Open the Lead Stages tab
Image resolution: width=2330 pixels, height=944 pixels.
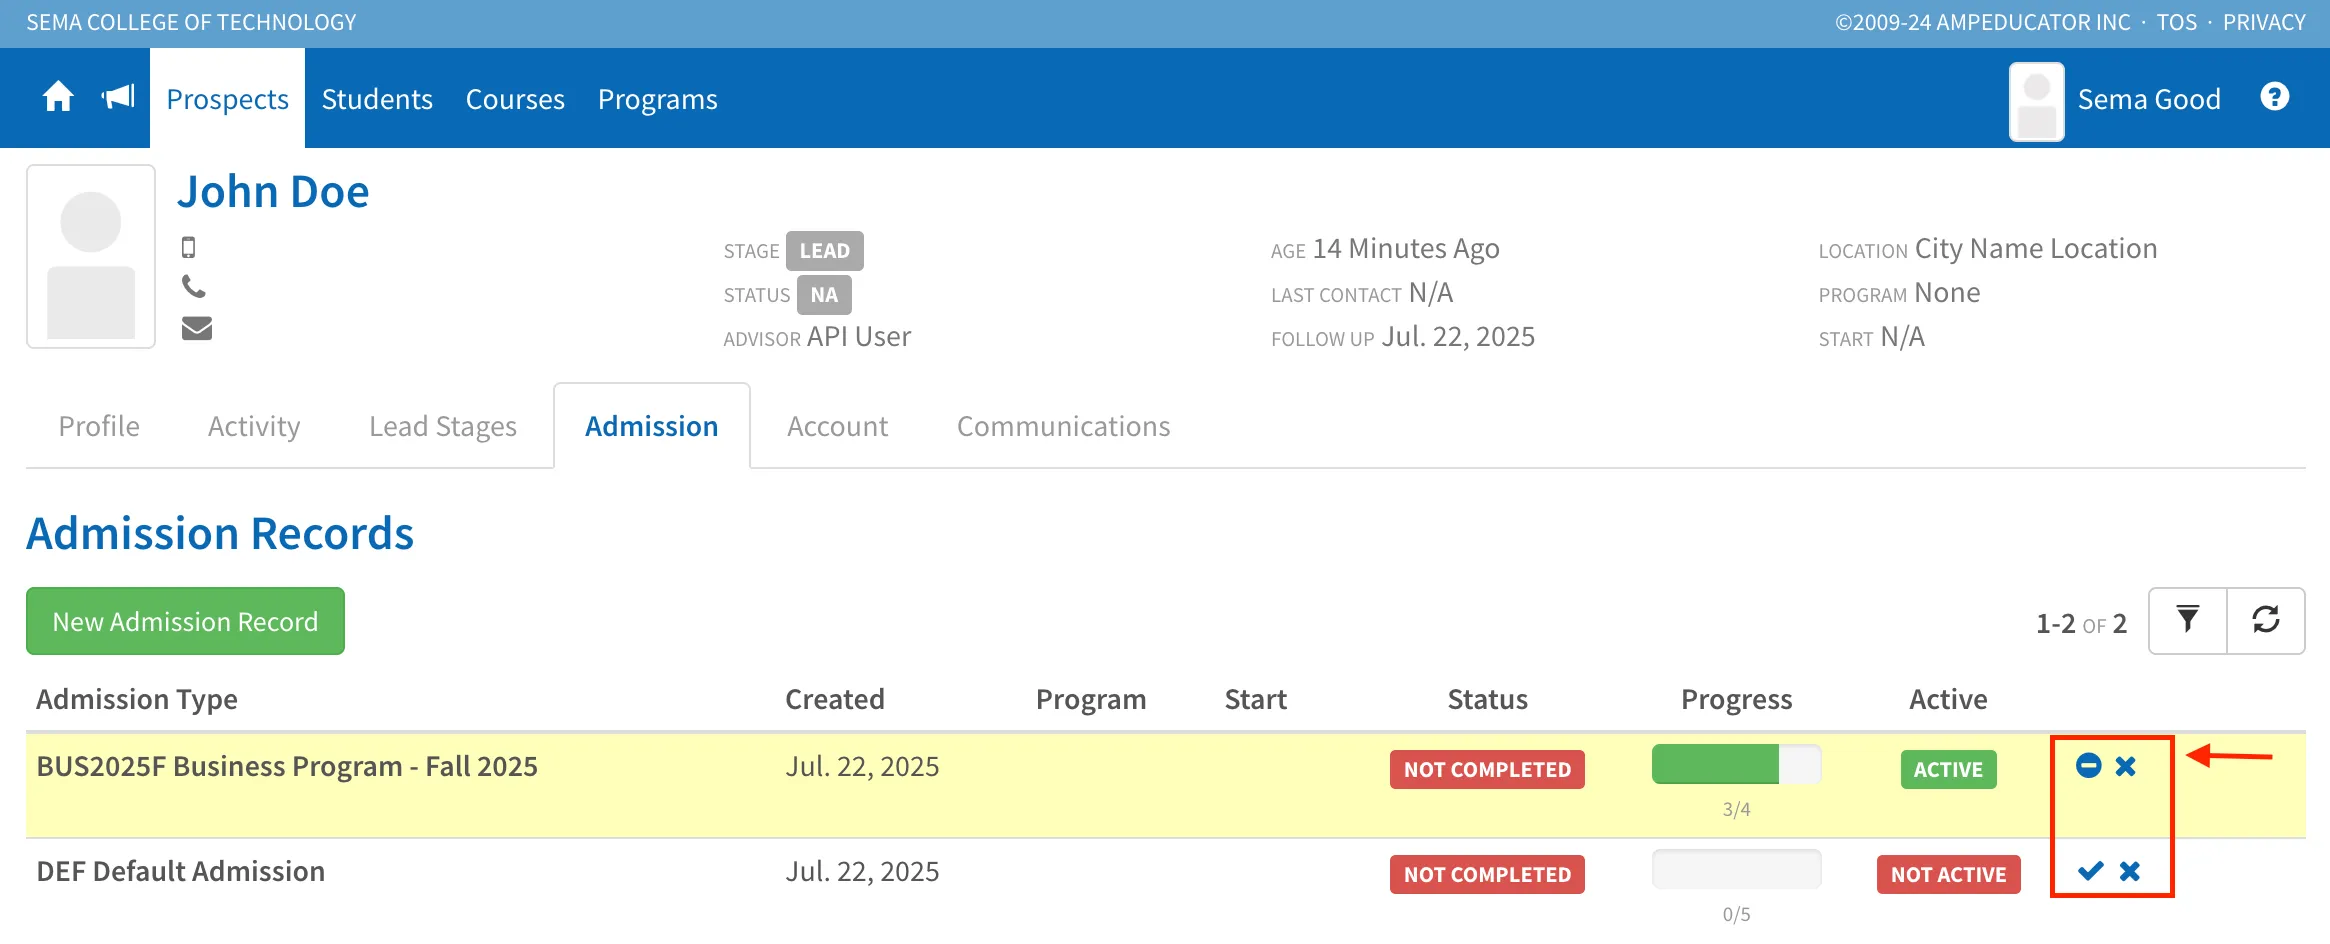pos(443,426)
